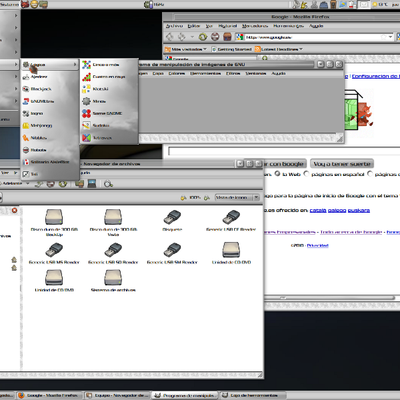Open Firefox back/forward history dropdown arrow

point(192,37)
